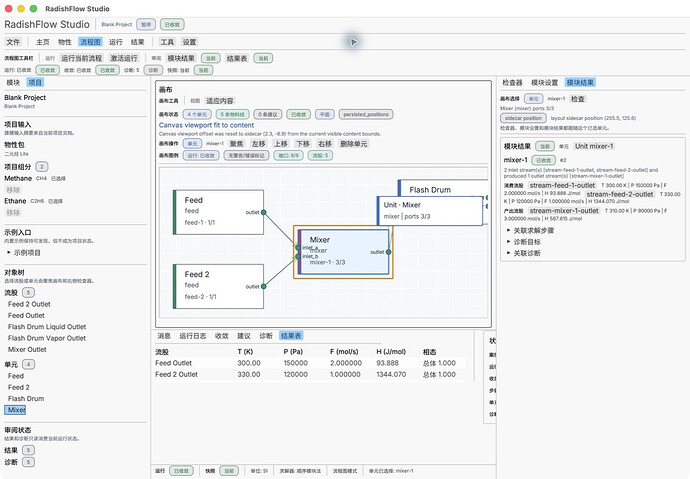
Task: Open the 设置 menu
Action: [x=189, y=42]
